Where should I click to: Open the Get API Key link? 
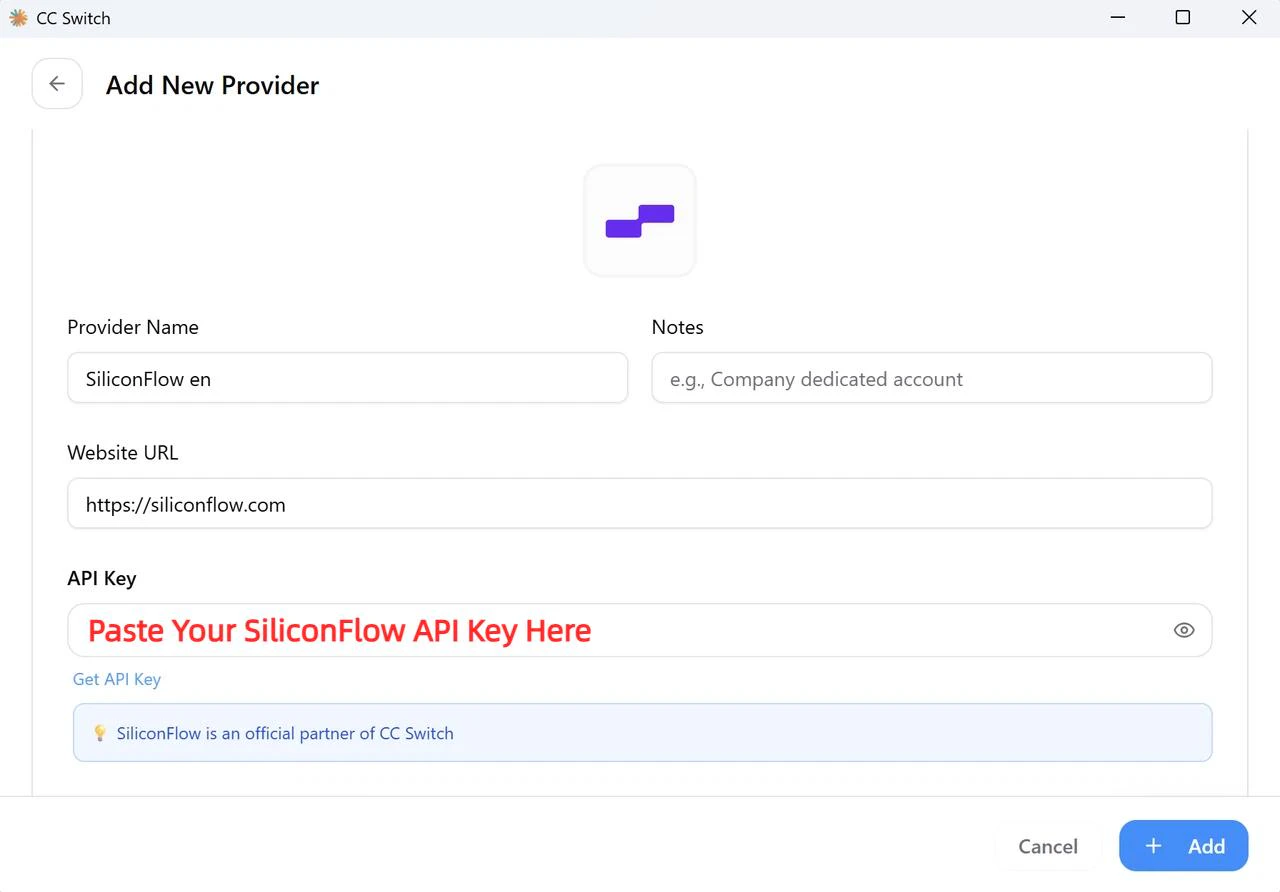pos(117,679)
